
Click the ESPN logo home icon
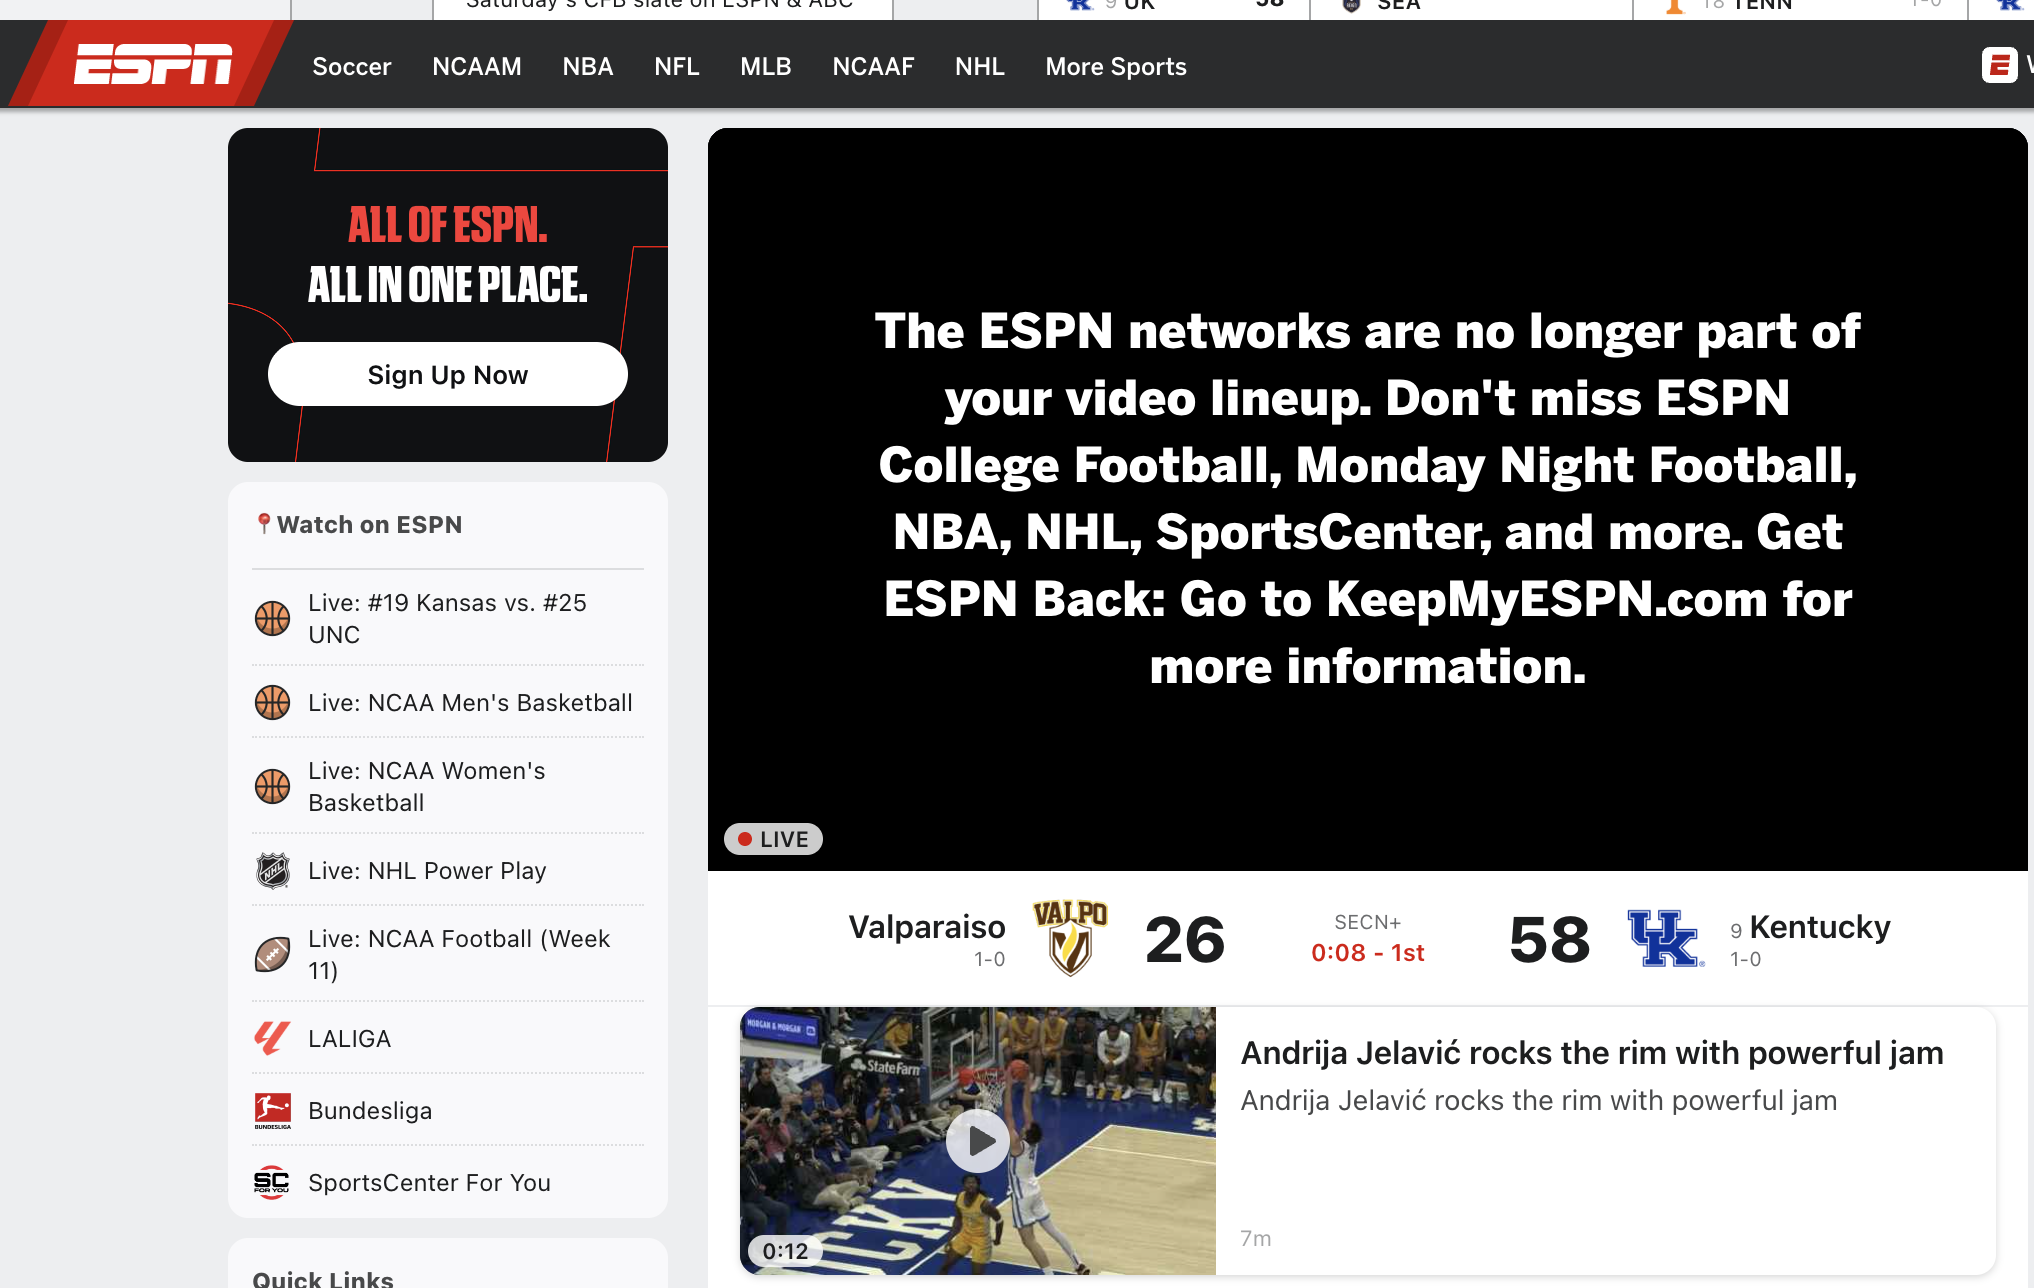pyautogui.click(x=152, y=65)
